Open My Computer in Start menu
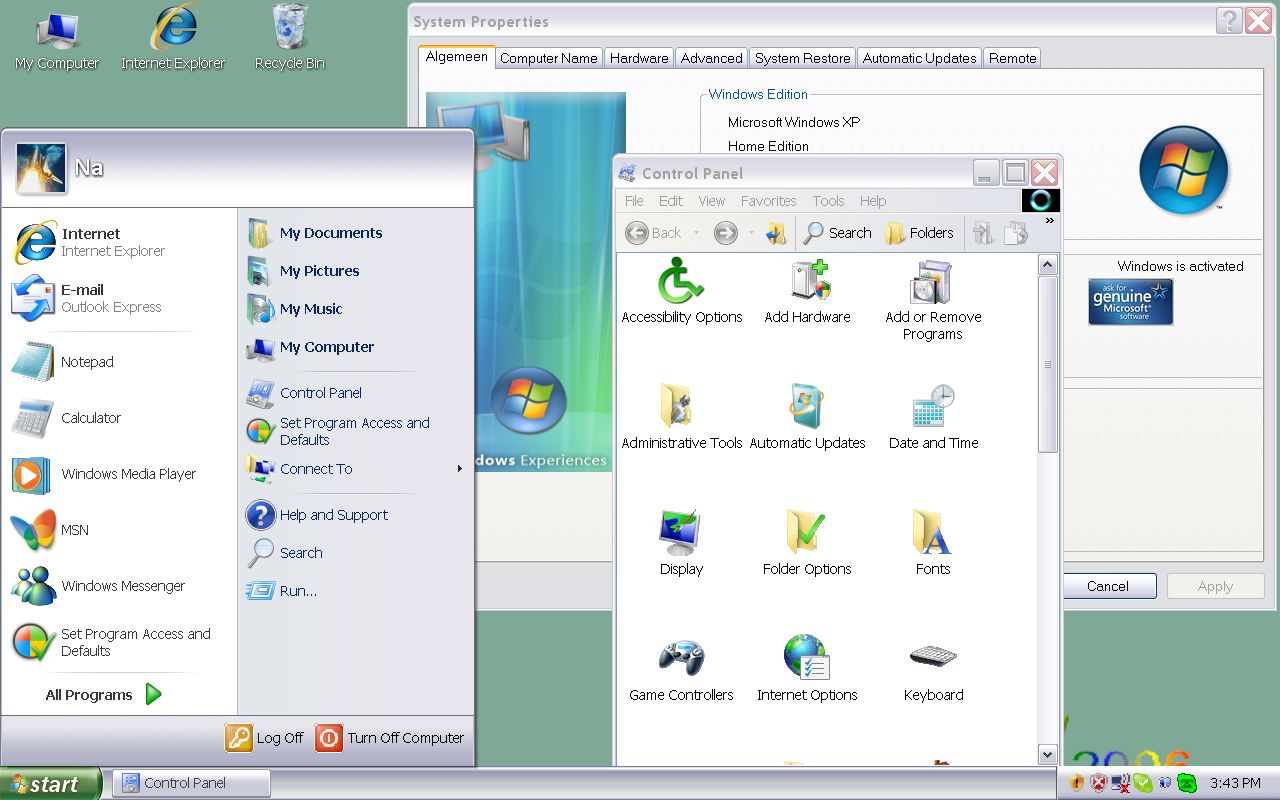The width and height of the screenshot is (1280, 800). click(x=355, y=347)
